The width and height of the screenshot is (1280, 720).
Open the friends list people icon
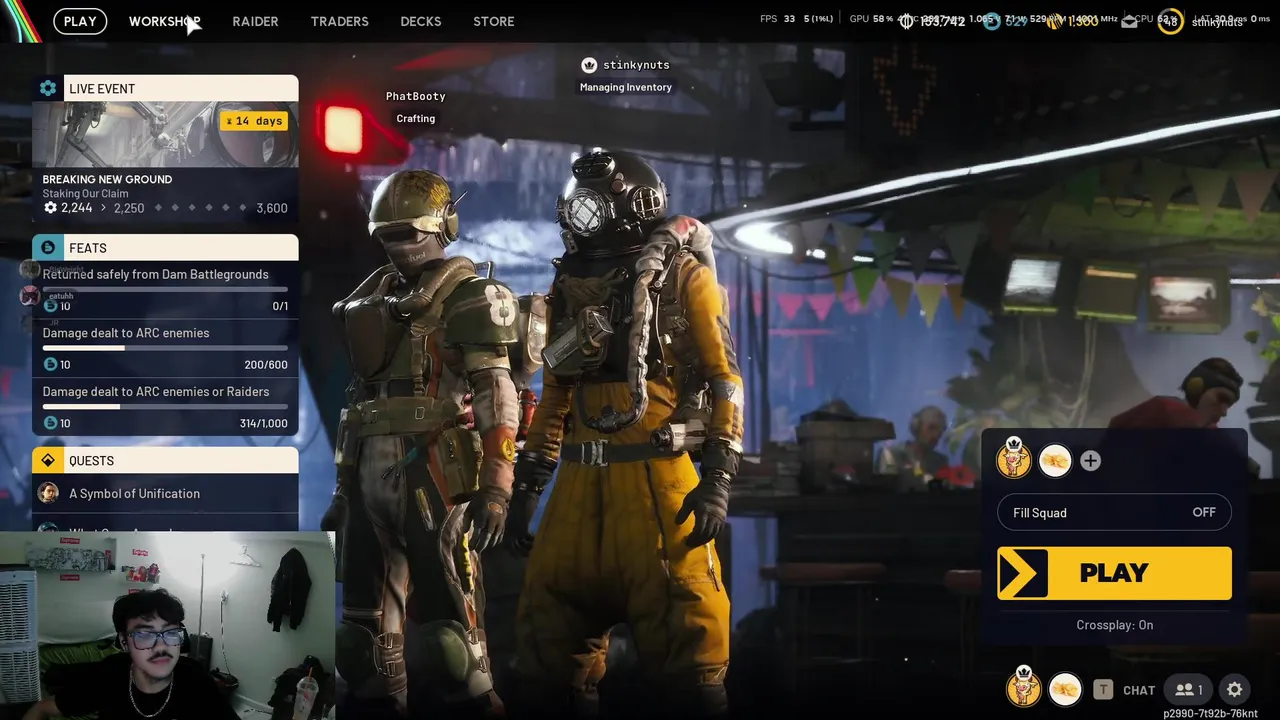point(1189,689)
